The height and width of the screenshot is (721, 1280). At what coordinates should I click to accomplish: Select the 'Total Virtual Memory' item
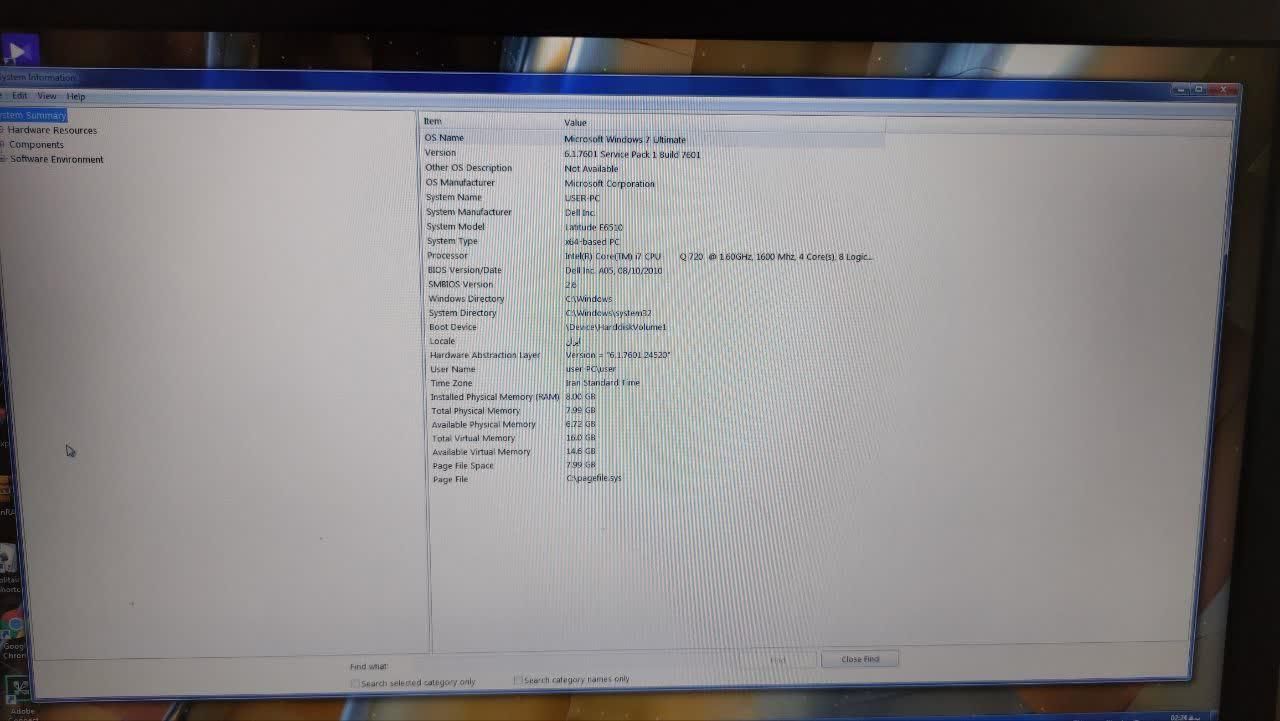[473, 438]
